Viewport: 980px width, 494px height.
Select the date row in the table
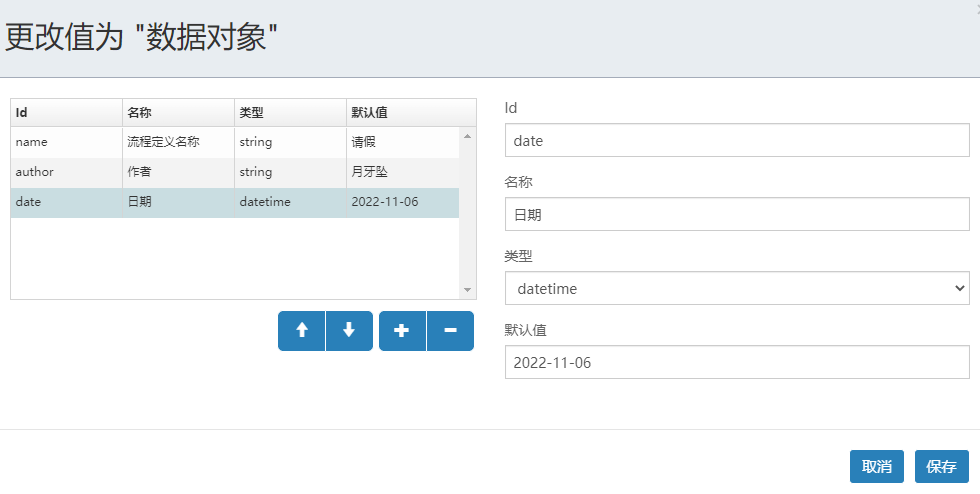[235, 202]
